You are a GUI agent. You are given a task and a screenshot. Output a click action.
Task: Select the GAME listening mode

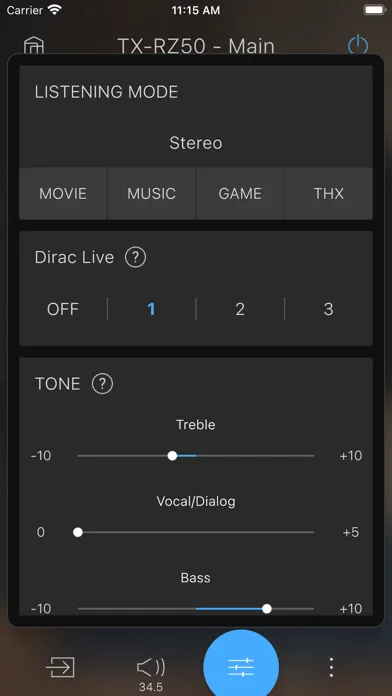click(x=240, y=194)
